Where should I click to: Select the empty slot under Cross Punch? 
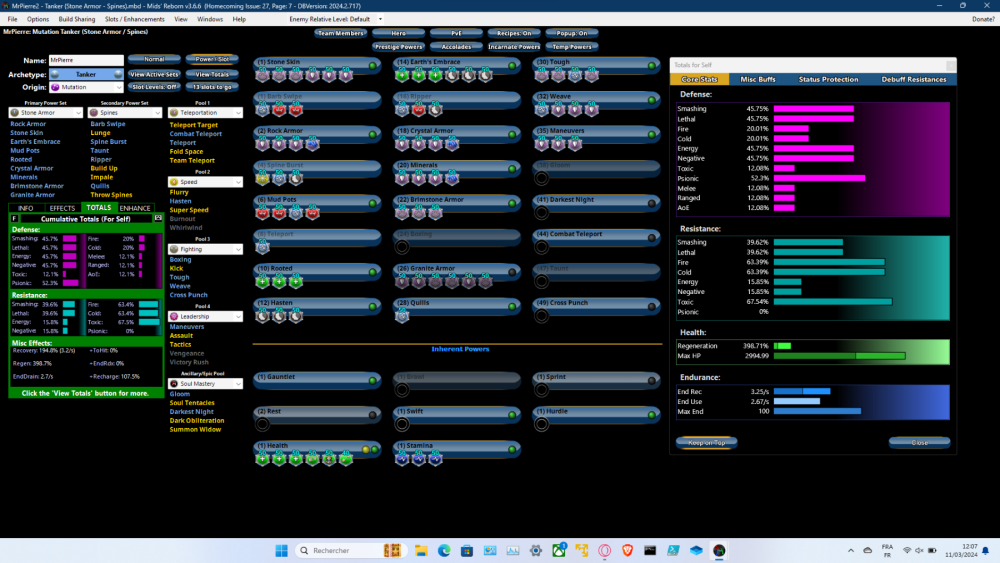[542, 316]
